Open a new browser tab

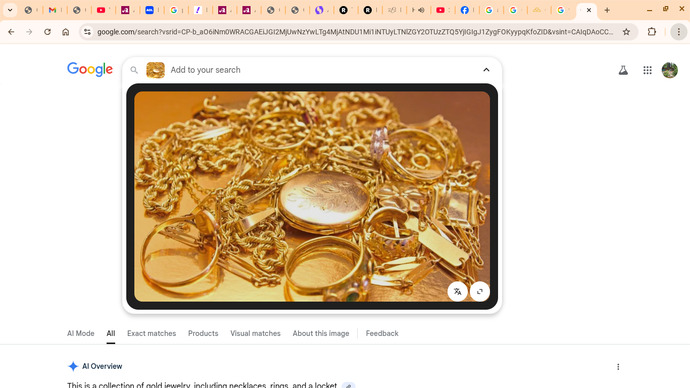pos(607,10)
